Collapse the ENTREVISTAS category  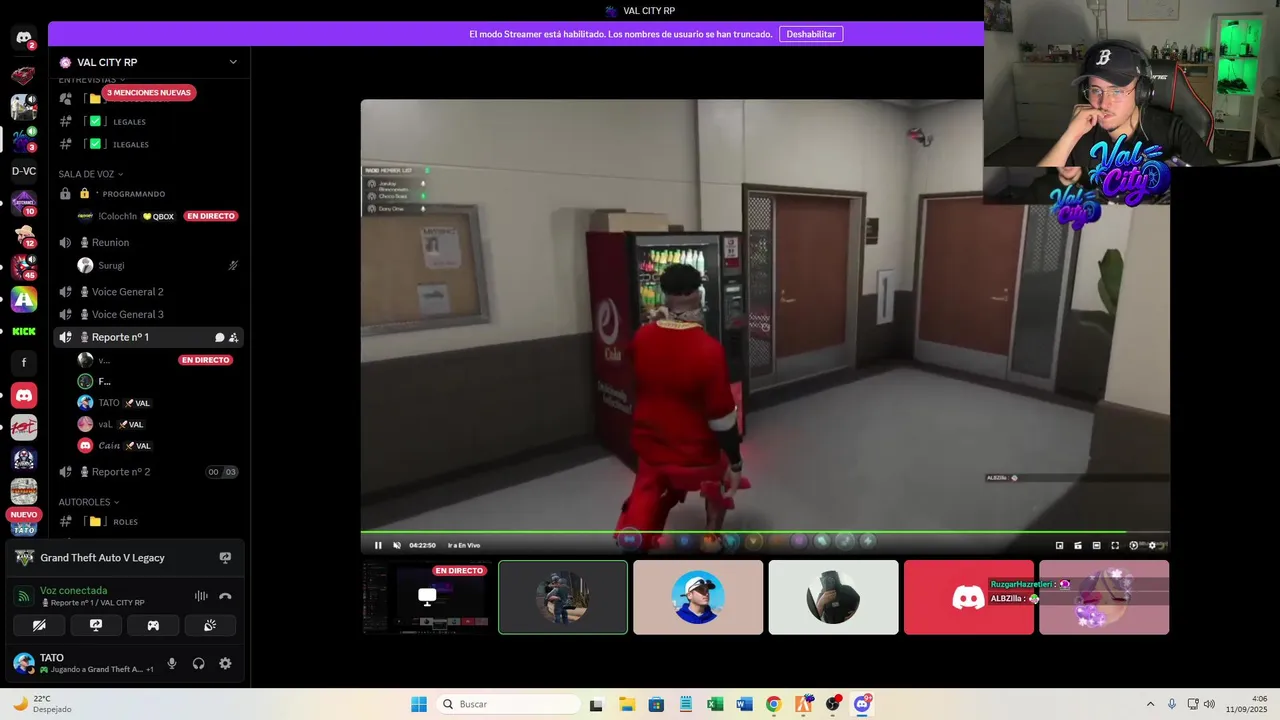91,80
